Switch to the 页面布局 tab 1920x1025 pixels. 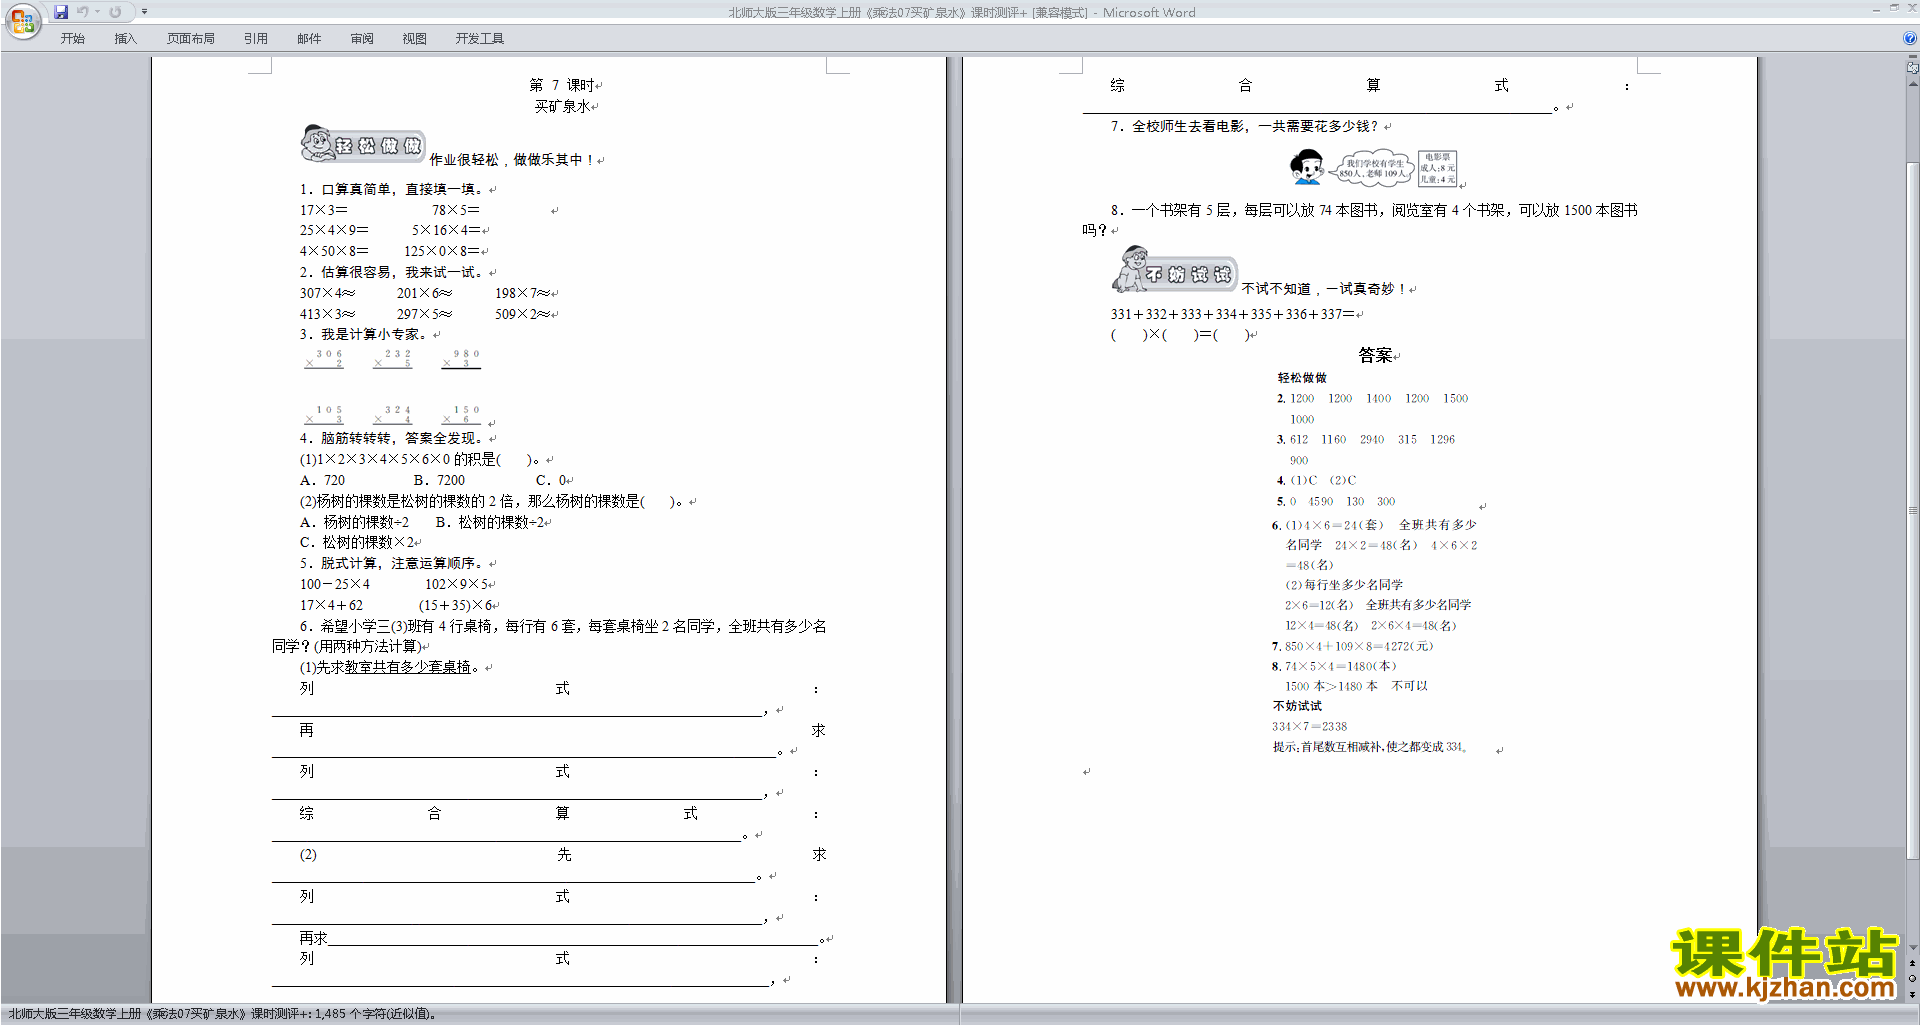coord(191,39)
